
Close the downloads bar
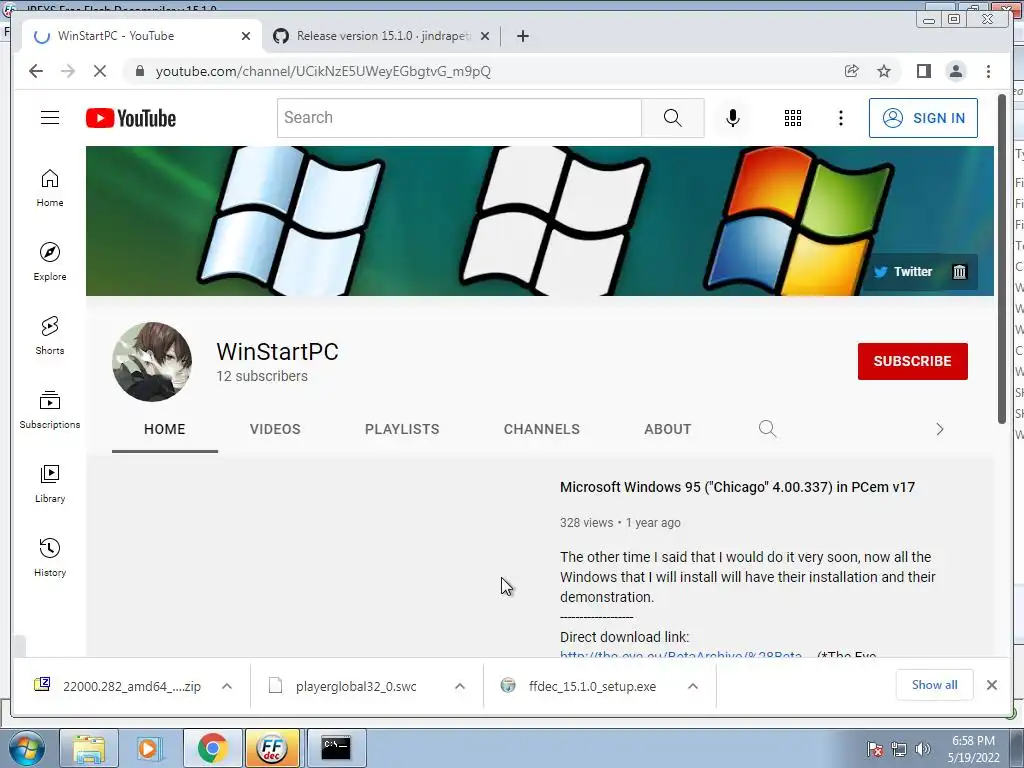point(991,685)
